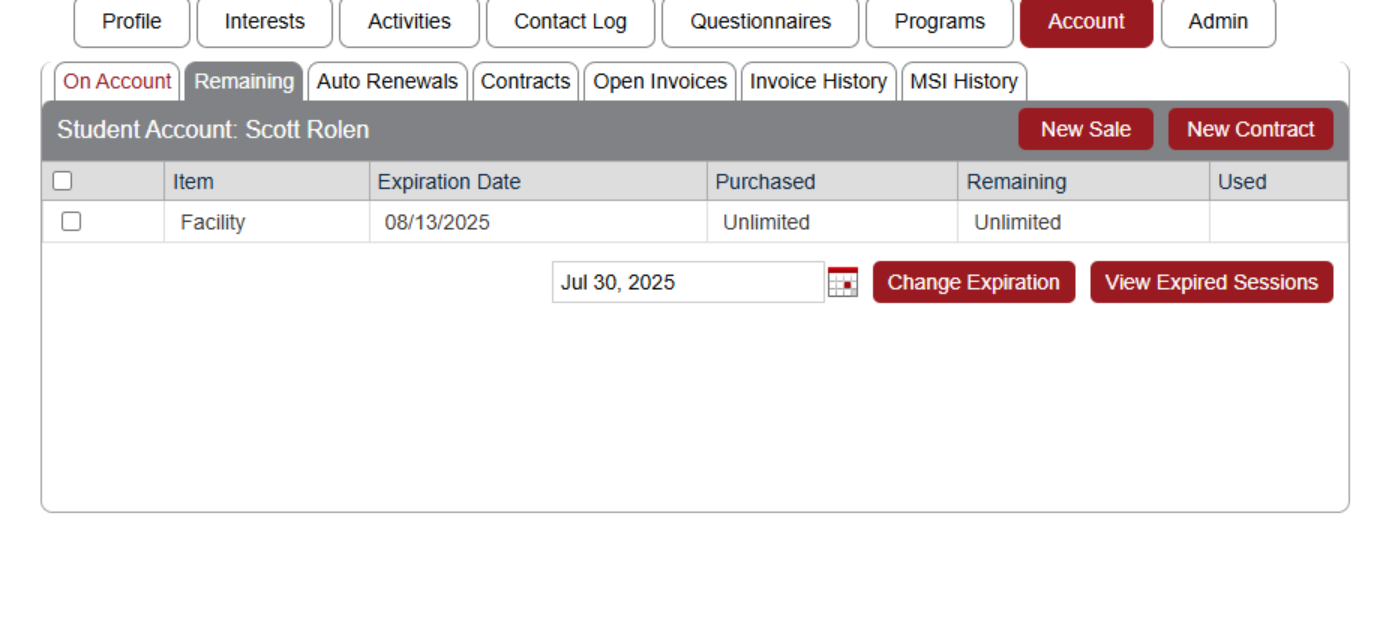Check the Facility row checkbox
1383x627 pixels.
coord(70,222)
